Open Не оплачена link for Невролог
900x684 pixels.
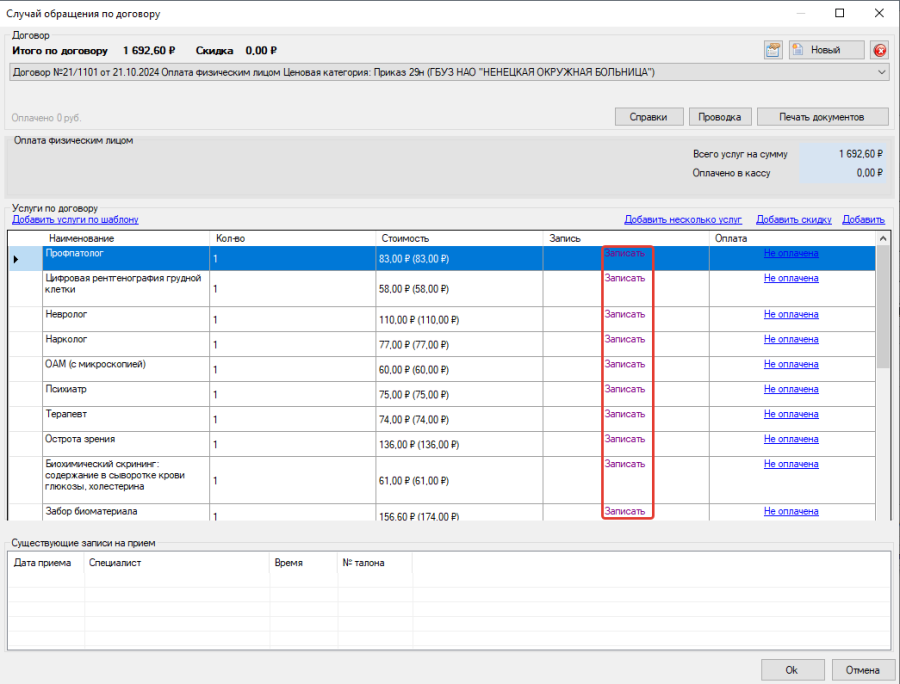791,314
